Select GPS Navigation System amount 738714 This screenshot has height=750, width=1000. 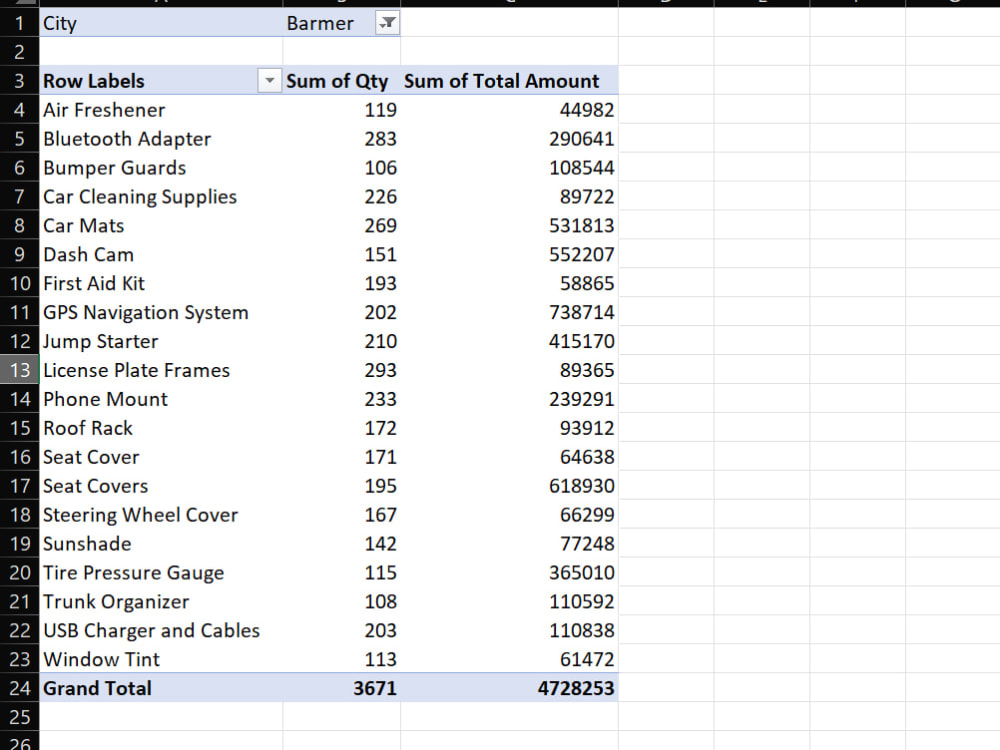coord(510,312)
